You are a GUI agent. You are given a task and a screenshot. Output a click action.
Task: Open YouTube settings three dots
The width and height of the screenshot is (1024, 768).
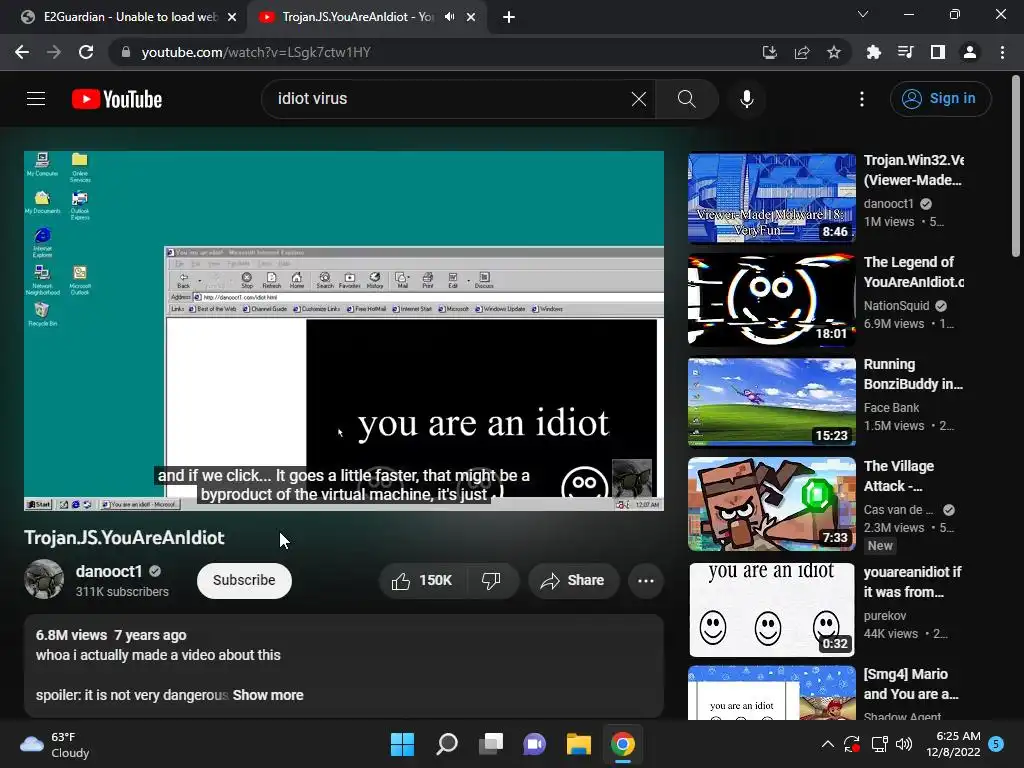pos(861,99)
